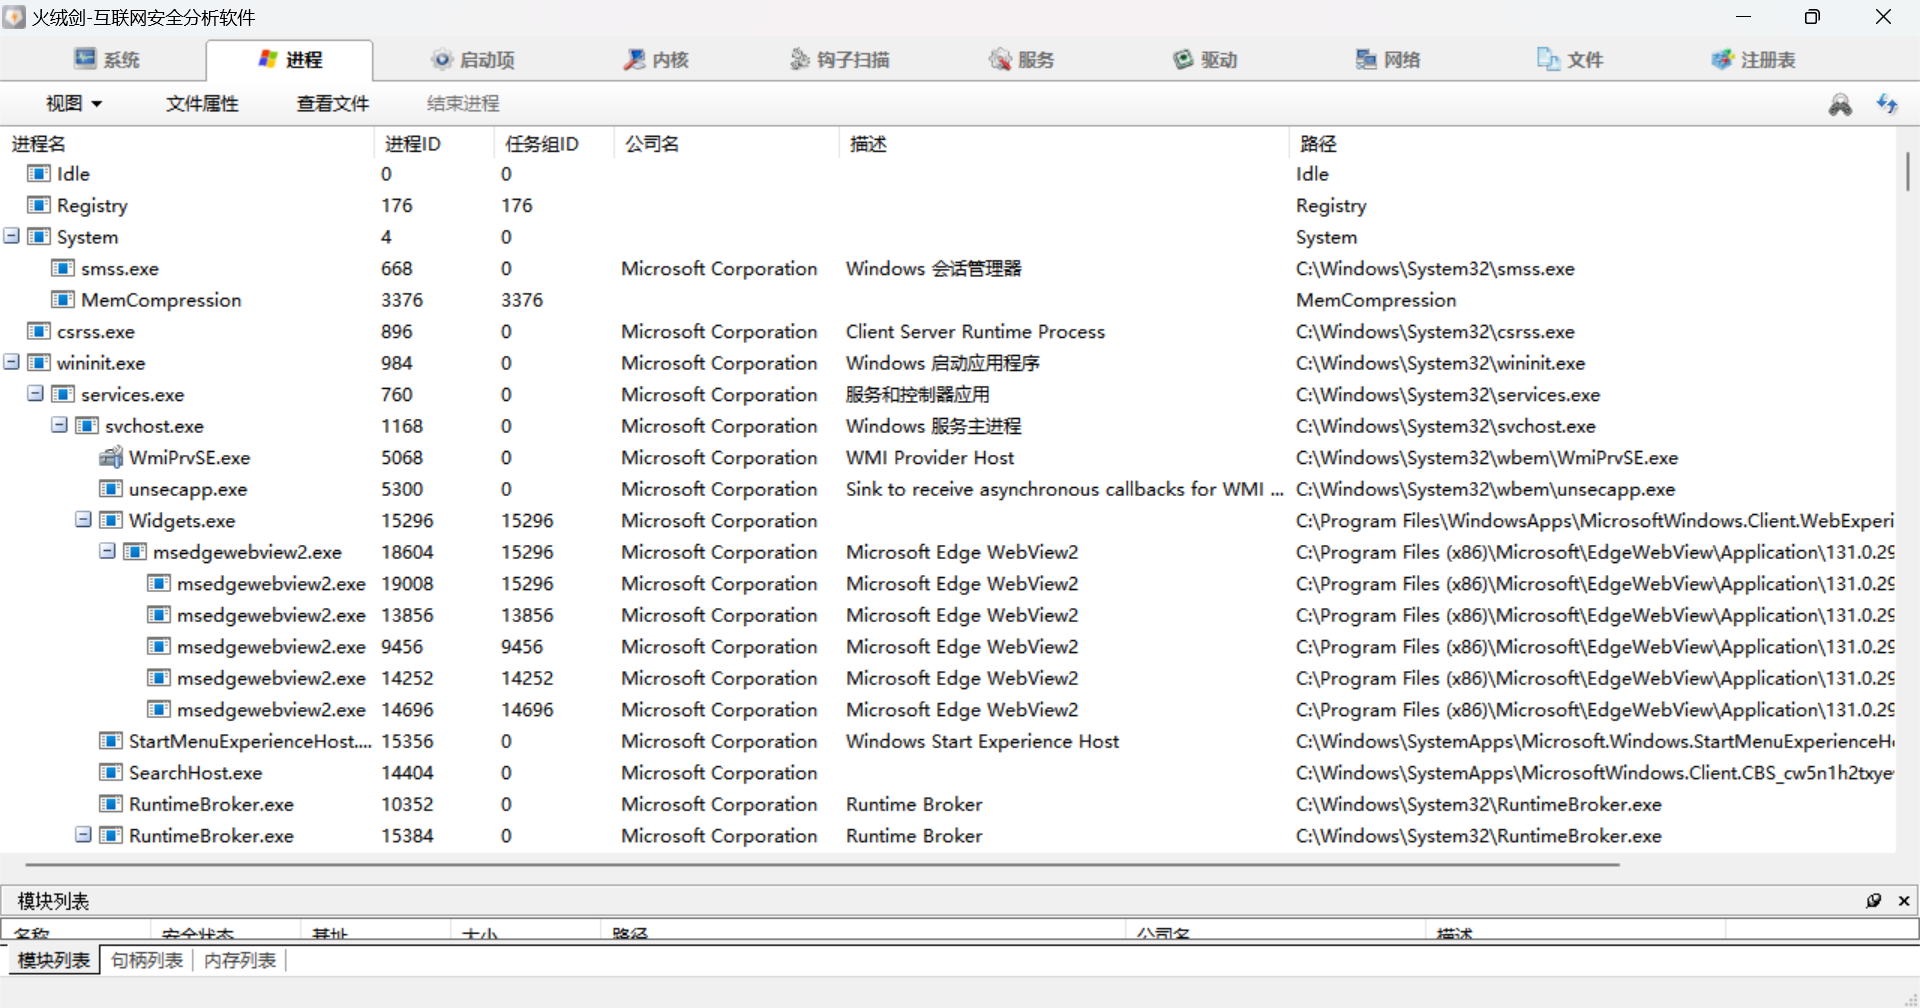
Task: Click the csrss.exe process icon
Action: pyautogui.click(x=39, y=331)
